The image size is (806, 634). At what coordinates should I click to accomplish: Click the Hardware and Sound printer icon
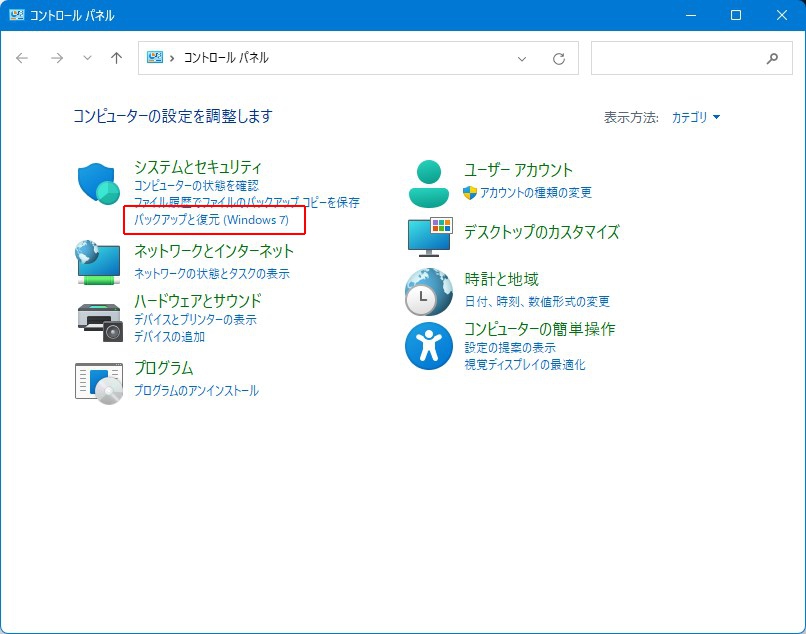click(98, 320)
